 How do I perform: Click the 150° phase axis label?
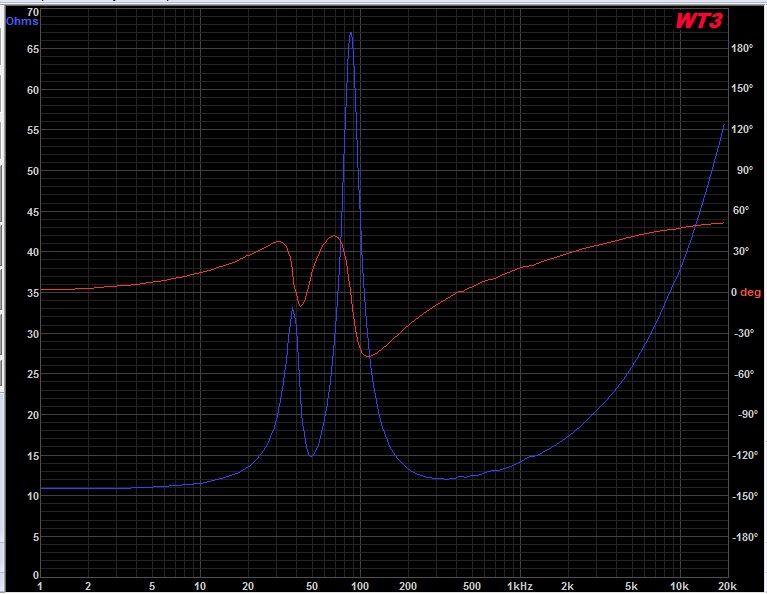742,89
